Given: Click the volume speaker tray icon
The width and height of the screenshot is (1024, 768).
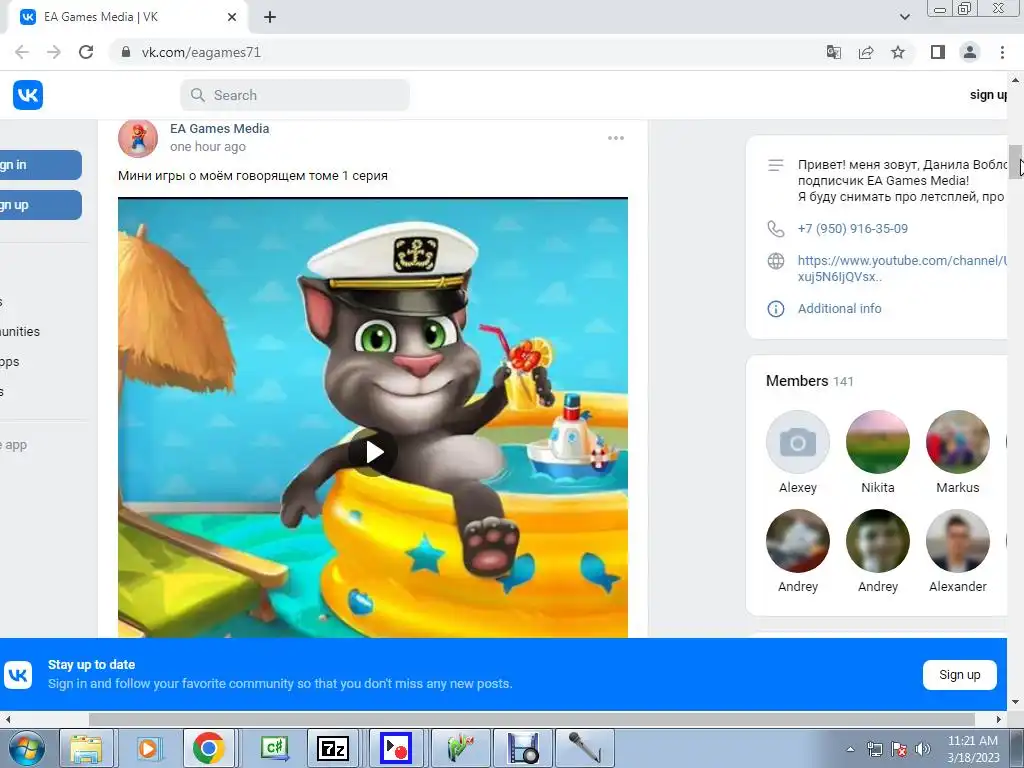Looking at the screenshot, I should pos(923,749).
